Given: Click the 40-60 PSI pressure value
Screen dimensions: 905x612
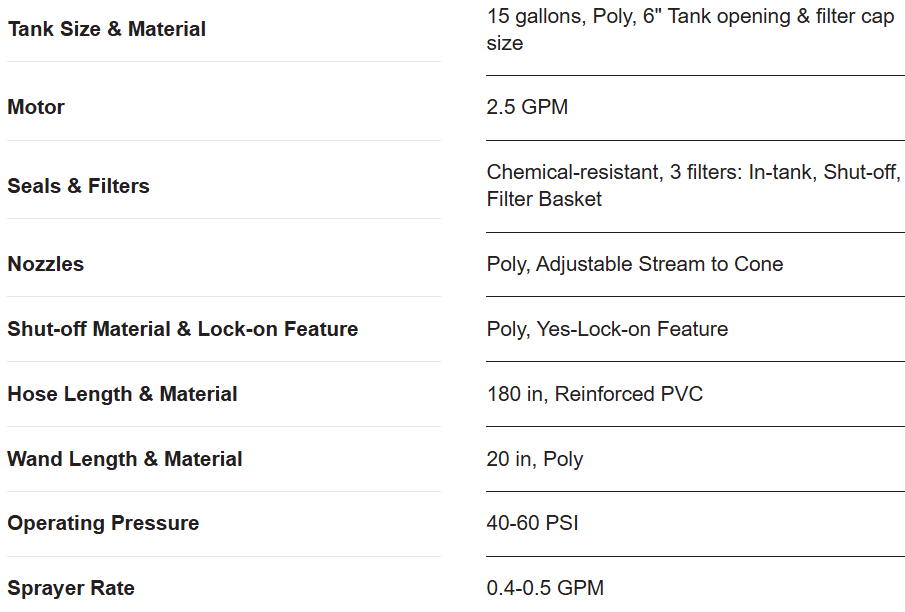Looking at the screenshot, I should coord(532,523).
